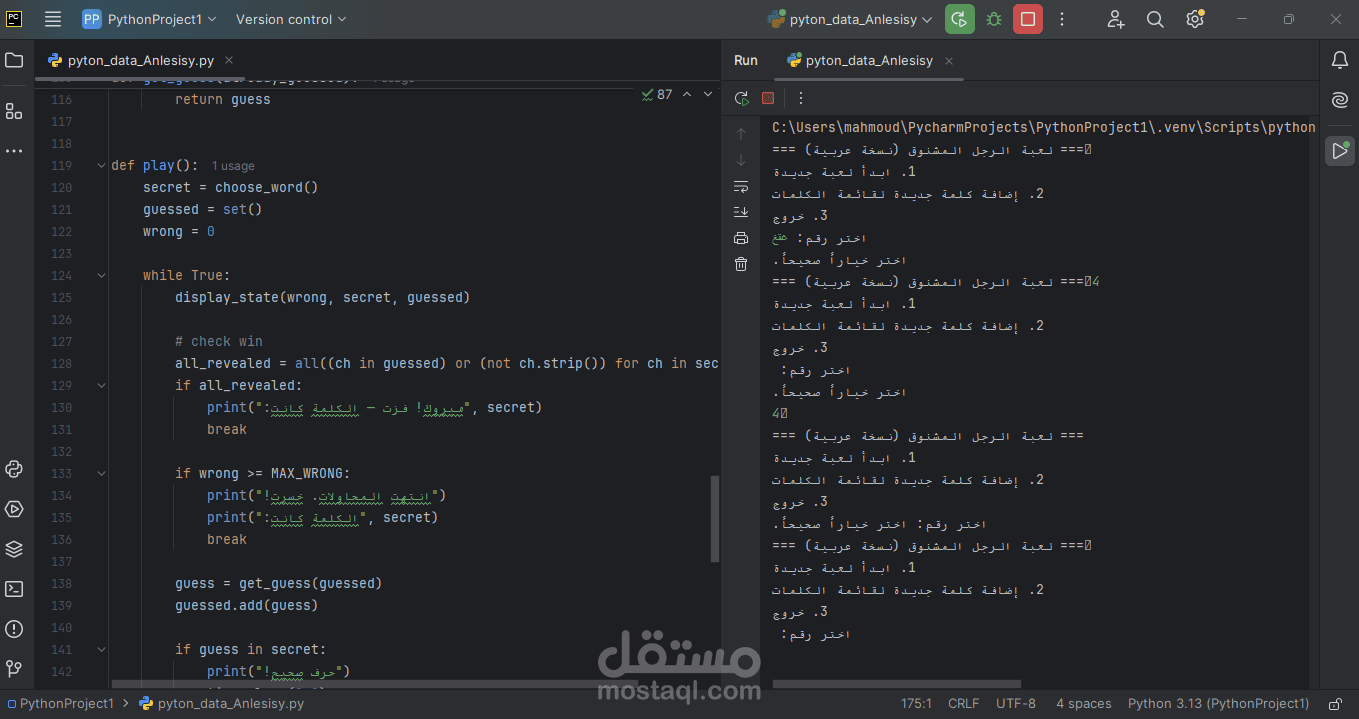Open run configuration pyton_data_Anlesisy dropdown
This screenshot has width=1359, height=719.
click(x=850, y=19)
